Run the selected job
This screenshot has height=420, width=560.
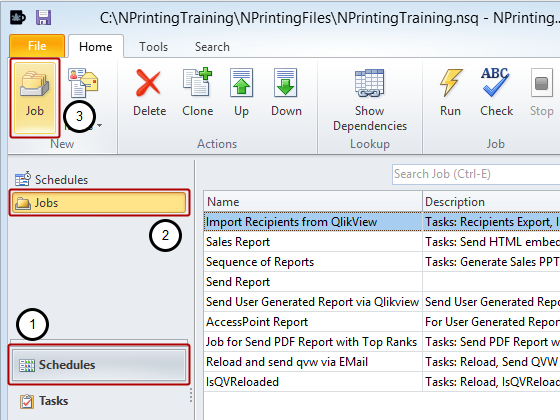point(450,93)
